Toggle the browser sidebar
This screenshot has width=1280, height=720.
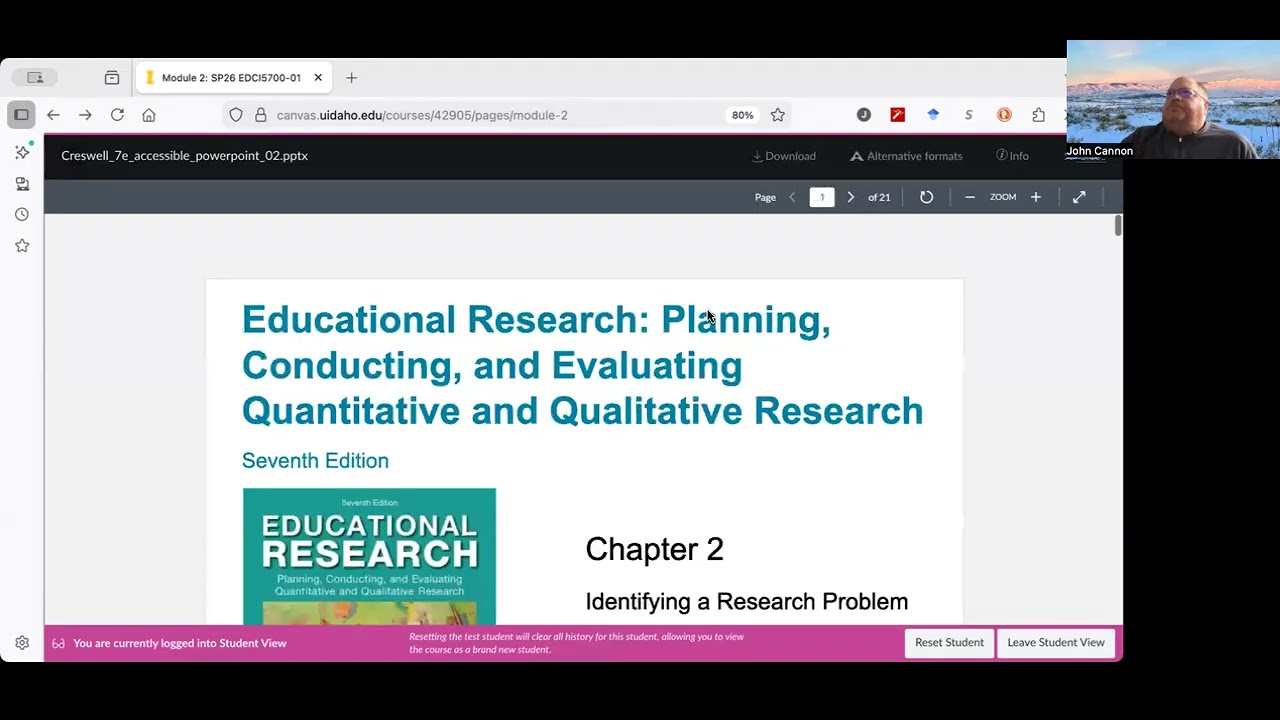click(x=21, y=115)
